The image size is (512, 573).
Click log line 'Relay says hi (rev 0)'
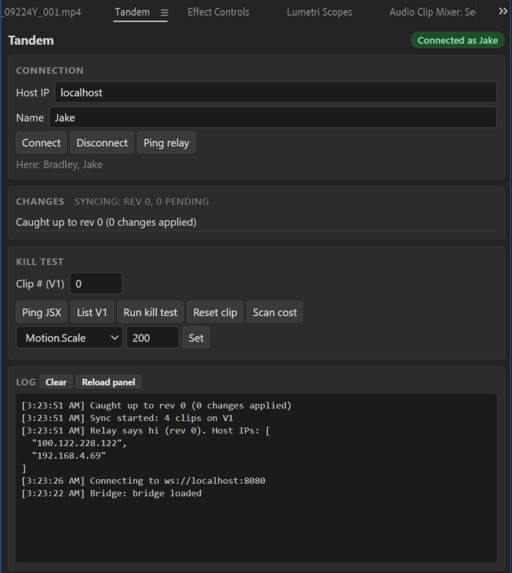[x=145, y=430]
